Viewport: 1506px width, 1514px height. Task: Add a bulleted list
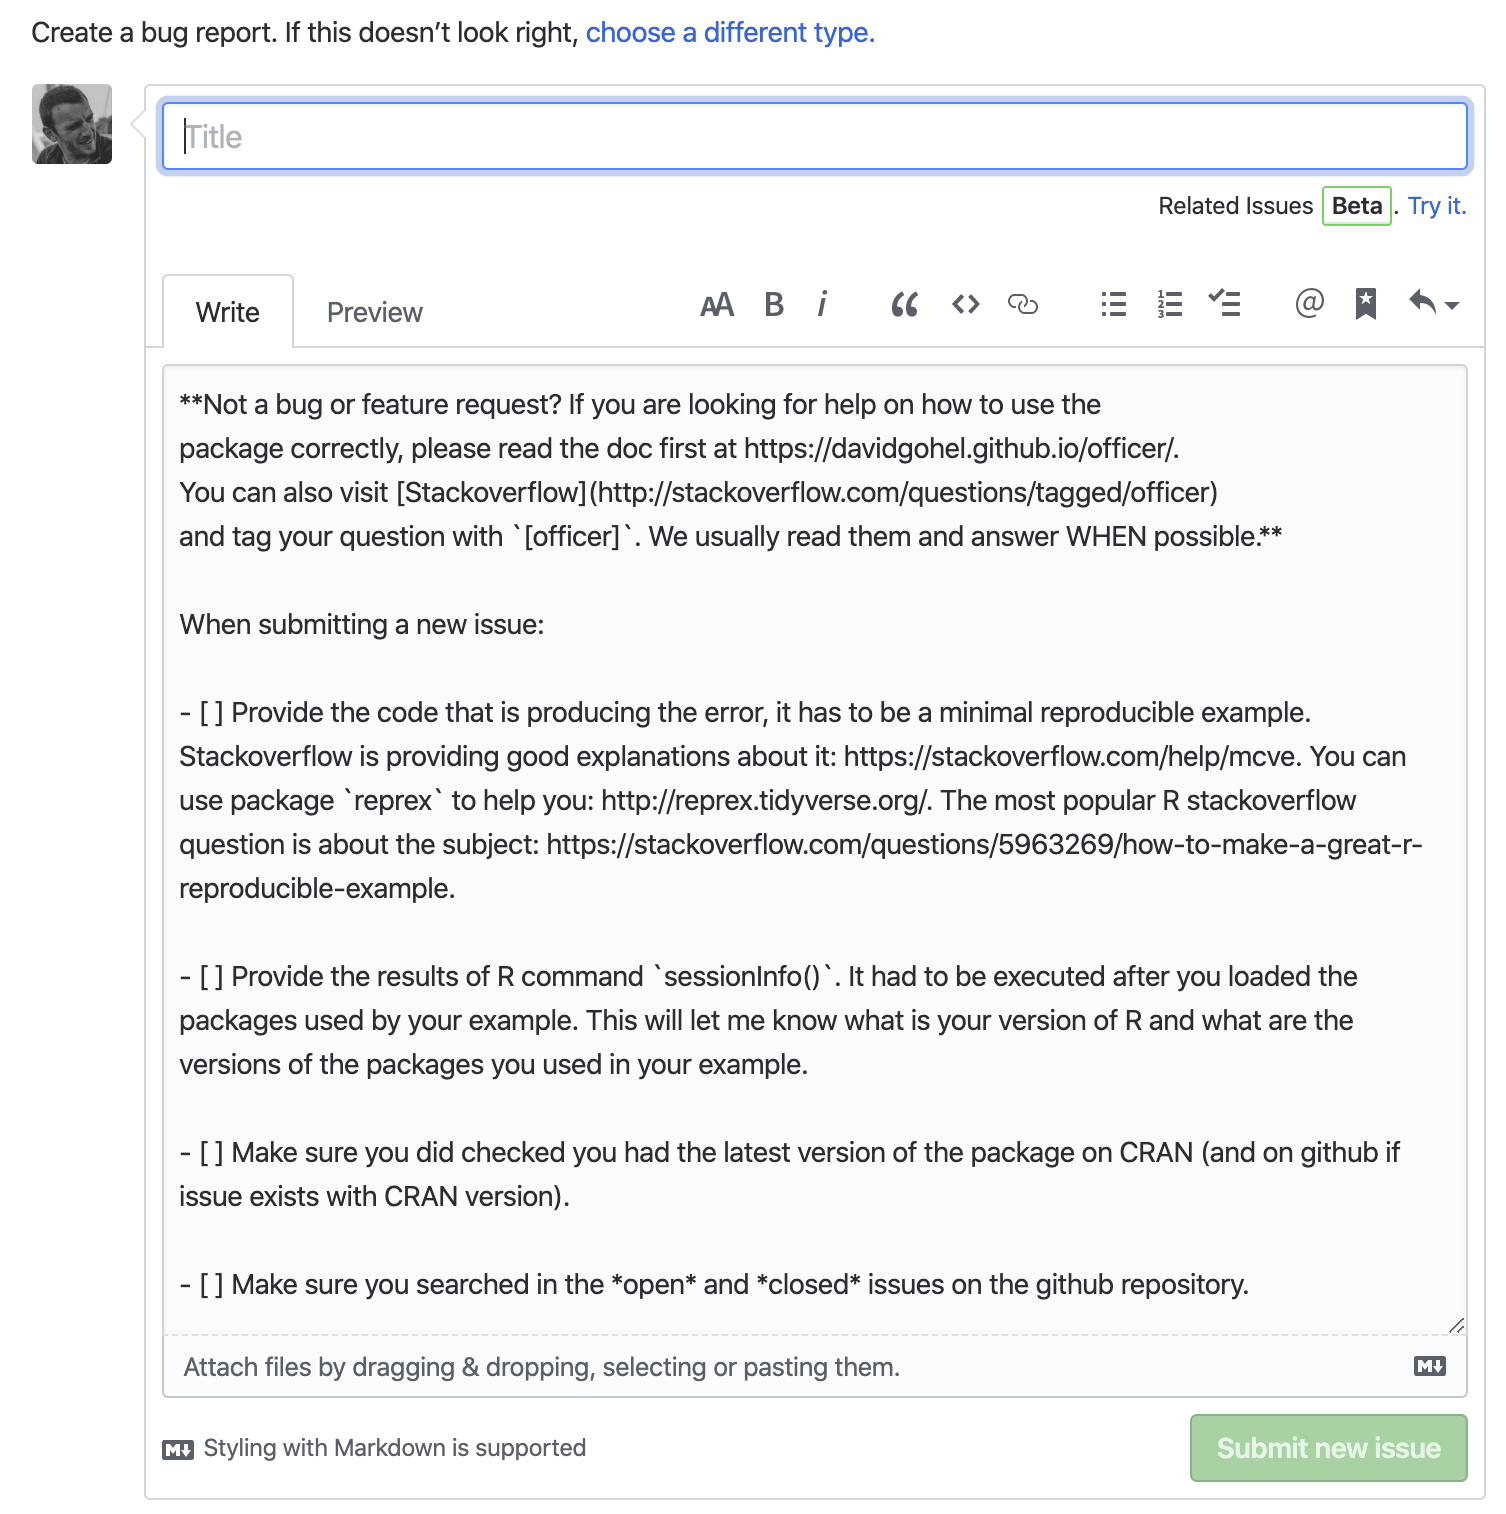point(1112,305)
